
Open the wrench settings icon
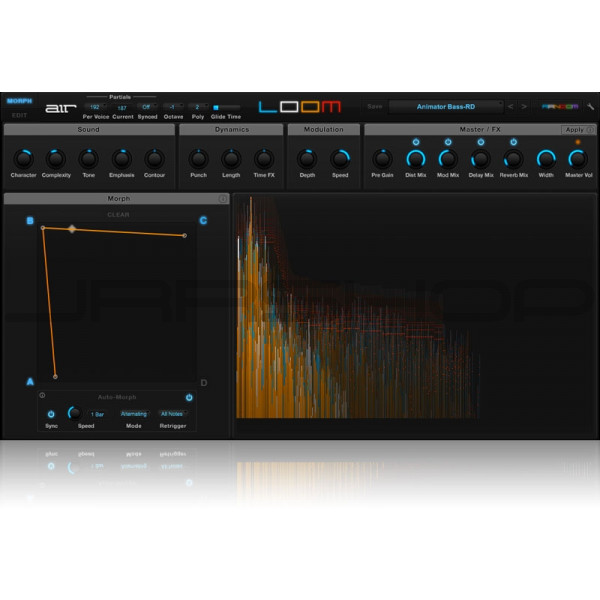pos(590,107)
